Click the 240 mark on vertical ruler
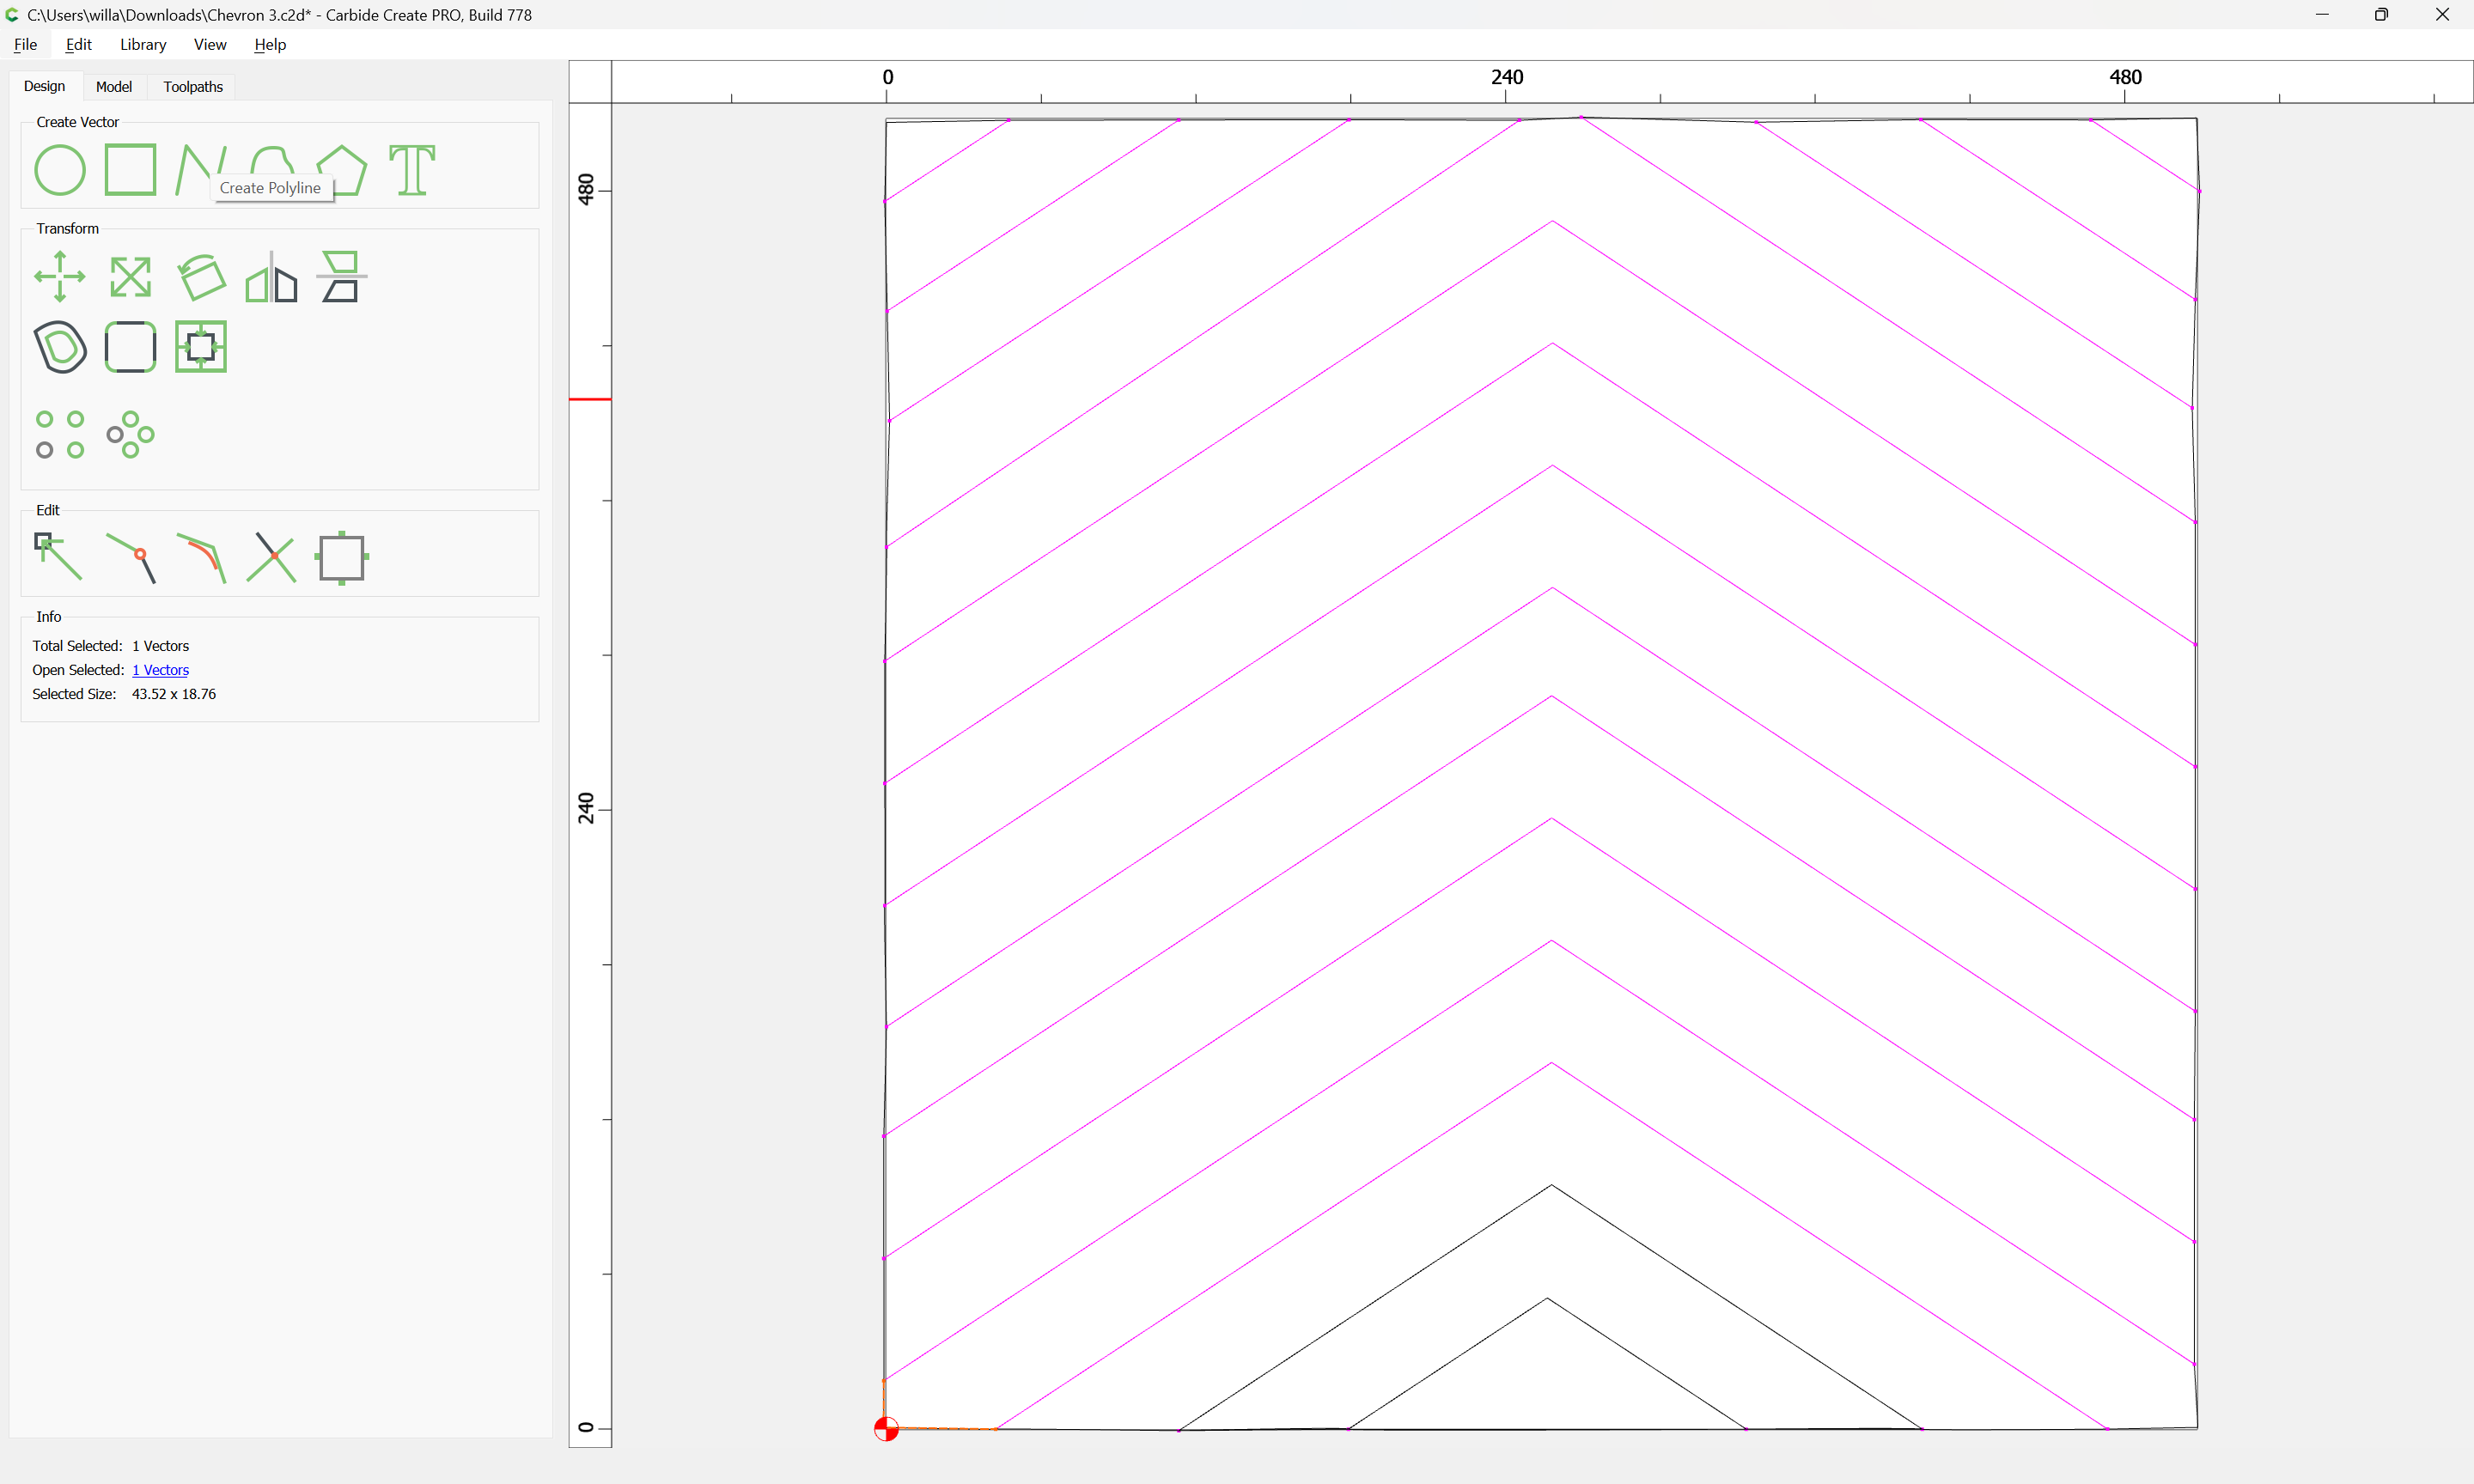 (586, 808)
